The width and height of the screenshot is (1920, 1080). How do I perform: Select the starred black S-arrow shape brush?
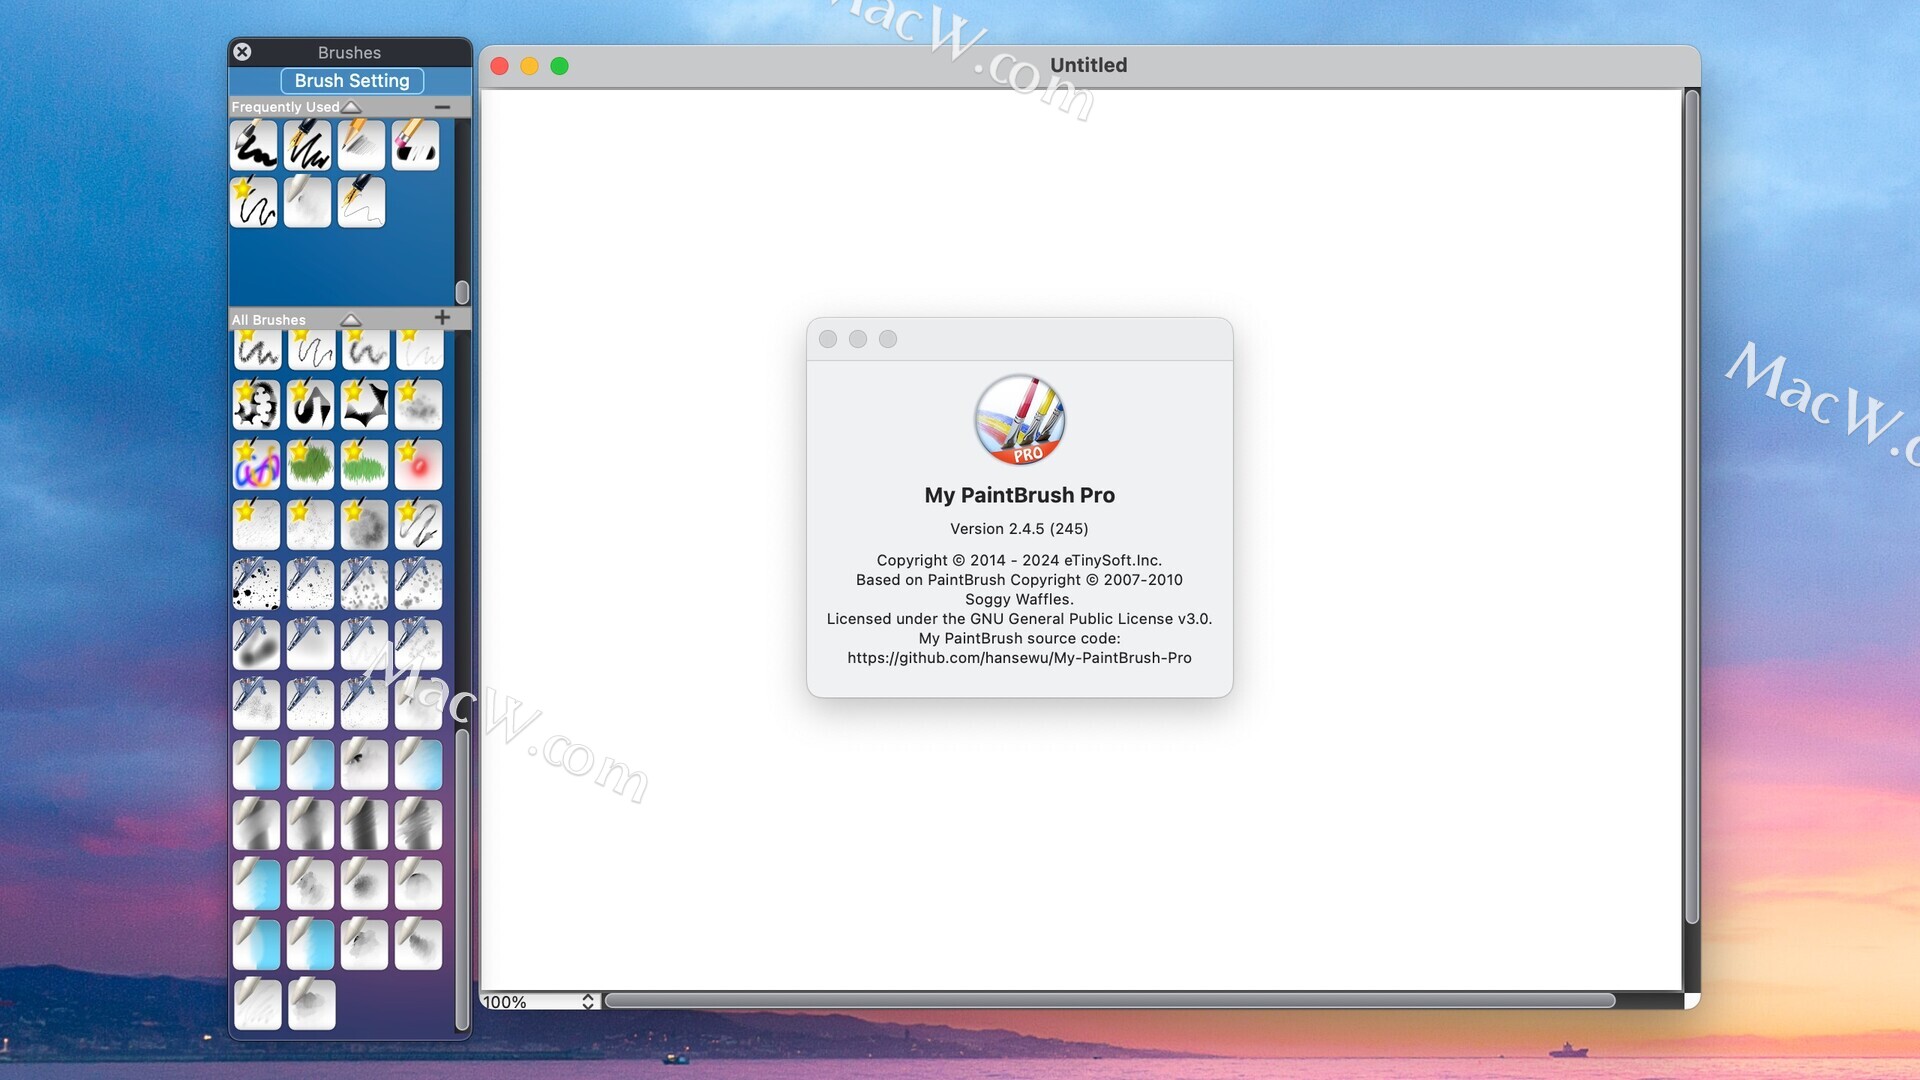311,405
